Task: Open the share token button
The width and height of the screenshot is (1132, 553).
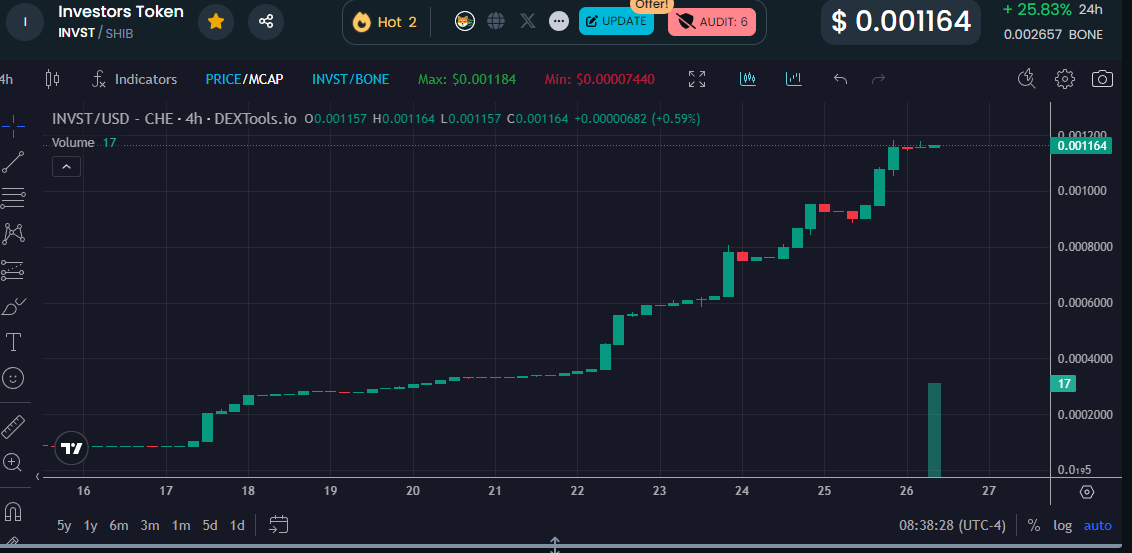Action: [x=266, y=22]
